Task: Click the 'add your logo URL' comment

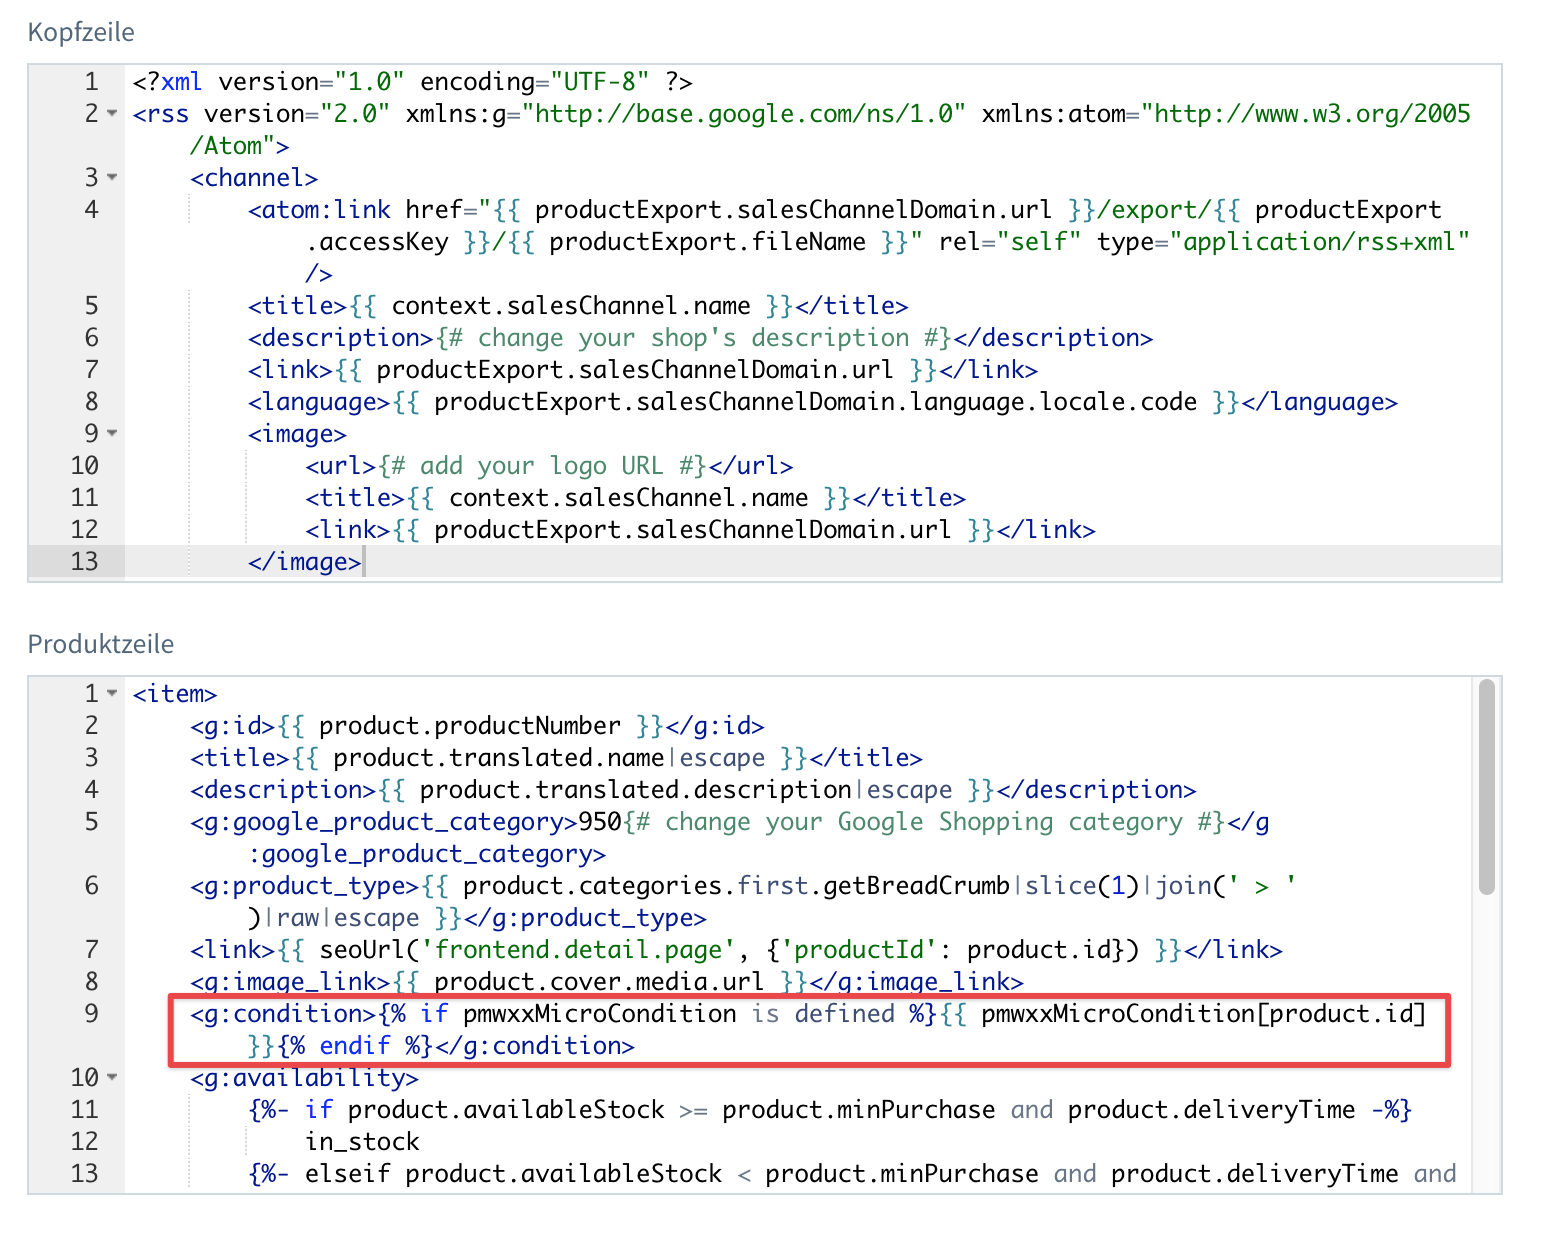Action: click(x=543, y=466)
